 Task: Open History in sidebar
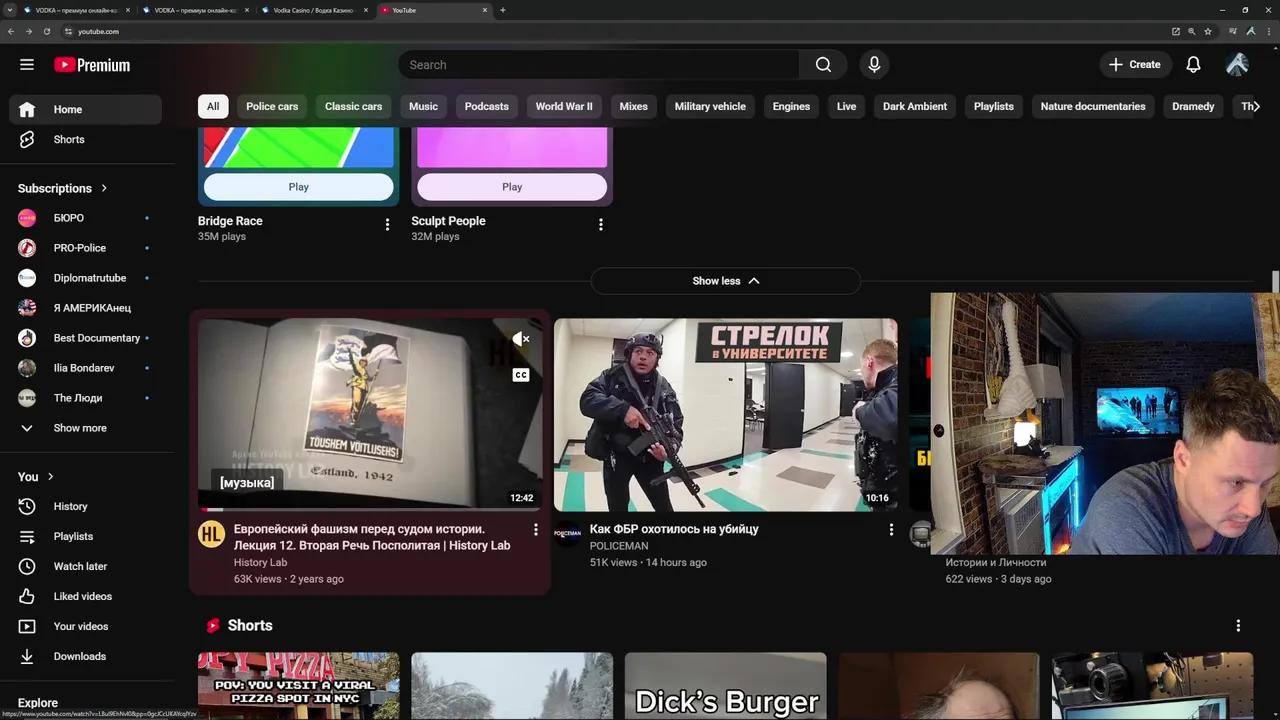coord(85,507)
